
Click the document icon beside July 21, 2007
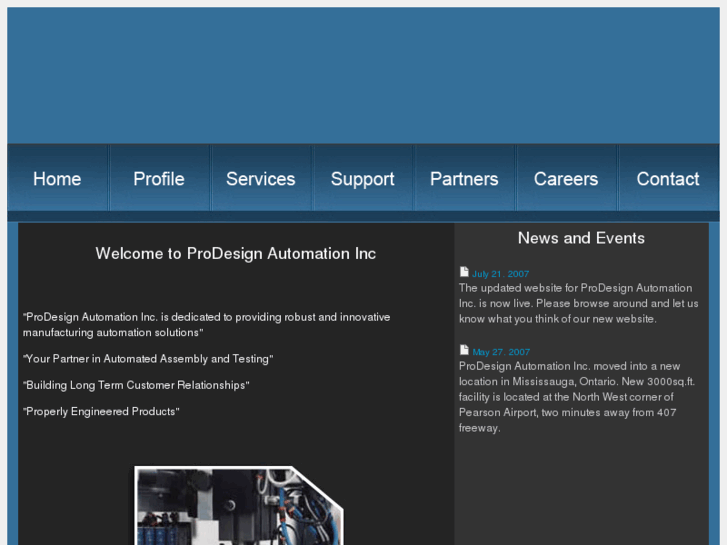[464, 272]
